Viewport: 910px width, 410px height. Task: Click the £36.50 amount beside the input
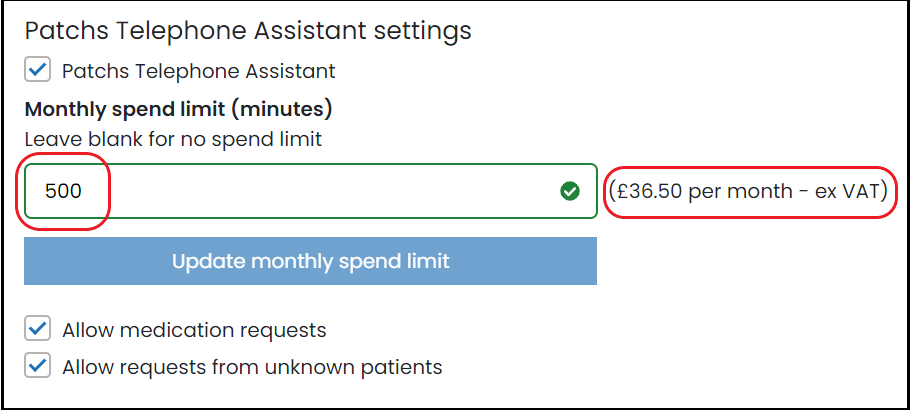pyautogui.click(x=649, y=191)
